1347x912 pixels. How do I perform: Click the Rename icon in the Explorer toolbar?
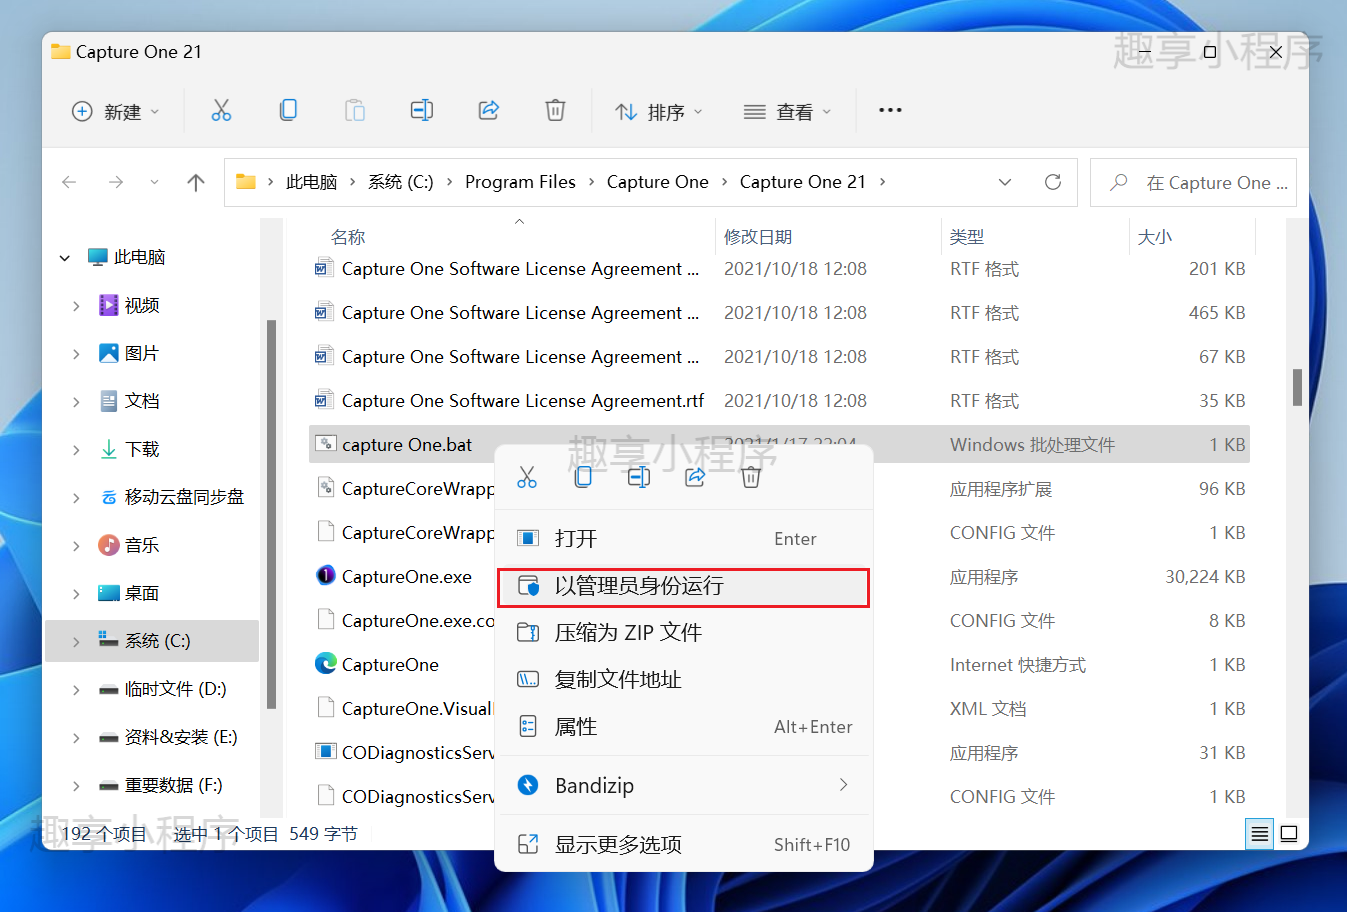coord(422,111)
